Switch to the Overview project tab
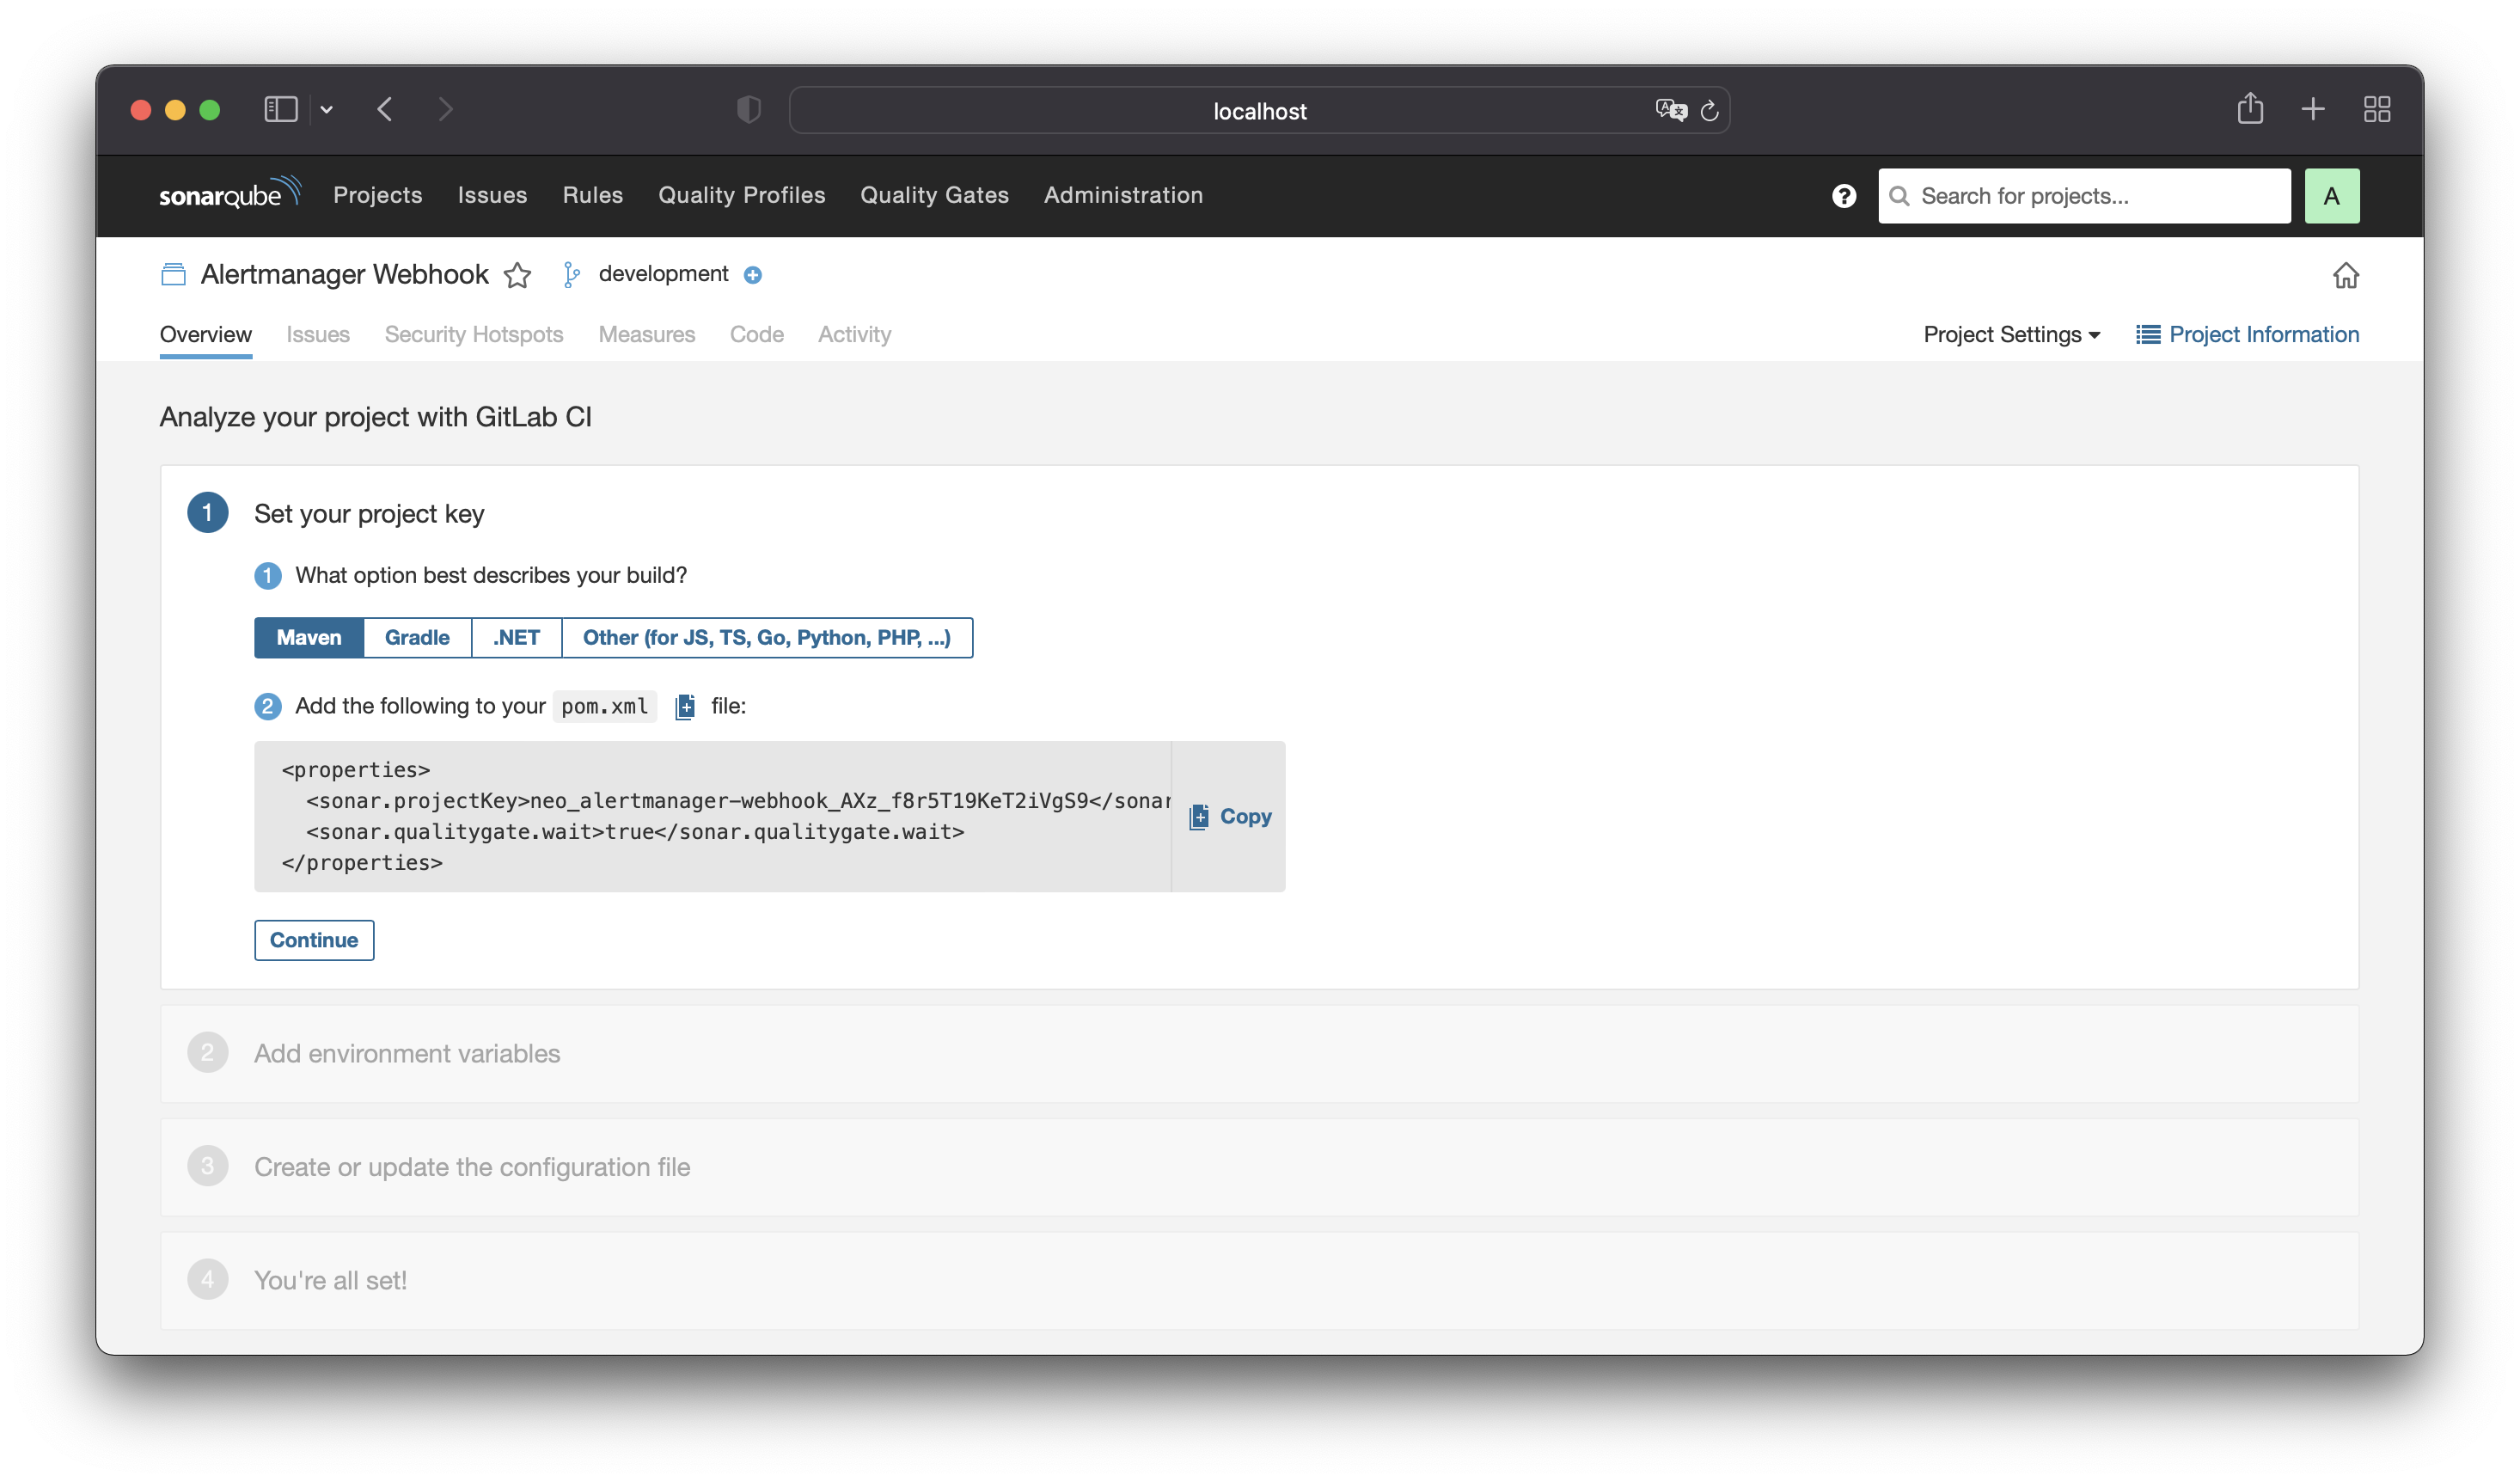The height and width of the screenshot is (1482, 2520). coord(206,334)
